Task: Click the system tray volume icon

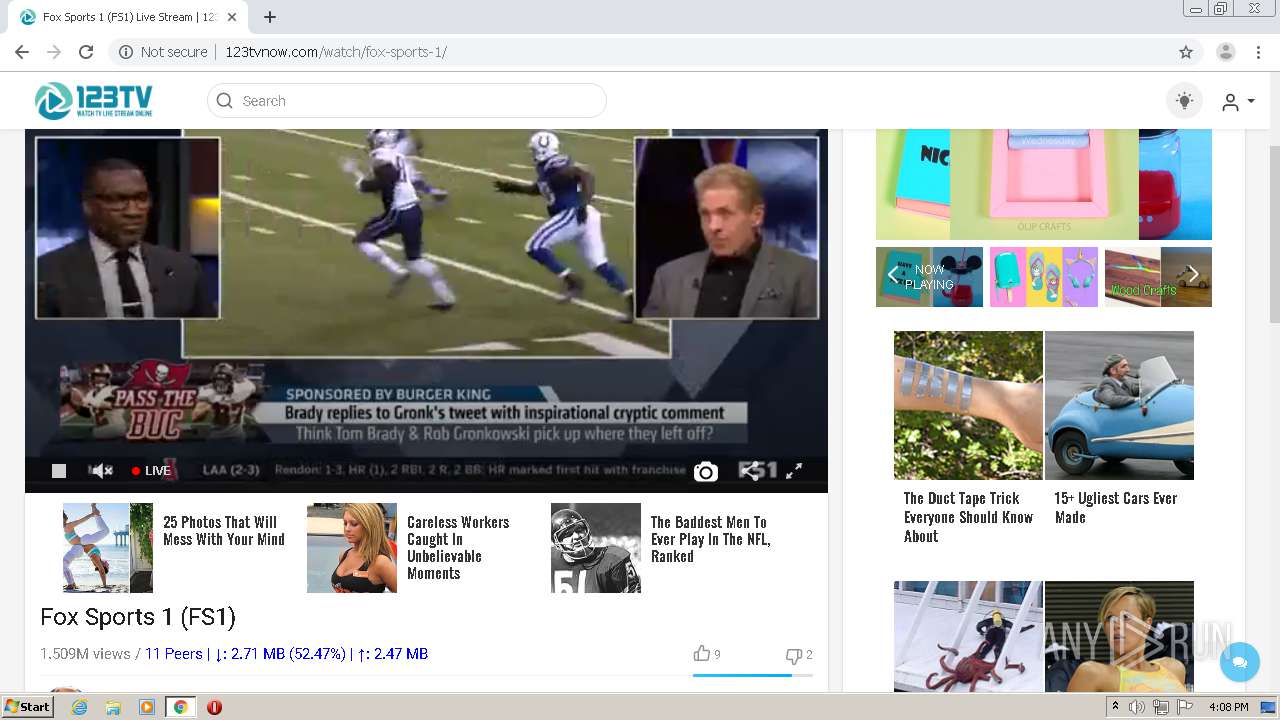Action: pos(1137,707)
